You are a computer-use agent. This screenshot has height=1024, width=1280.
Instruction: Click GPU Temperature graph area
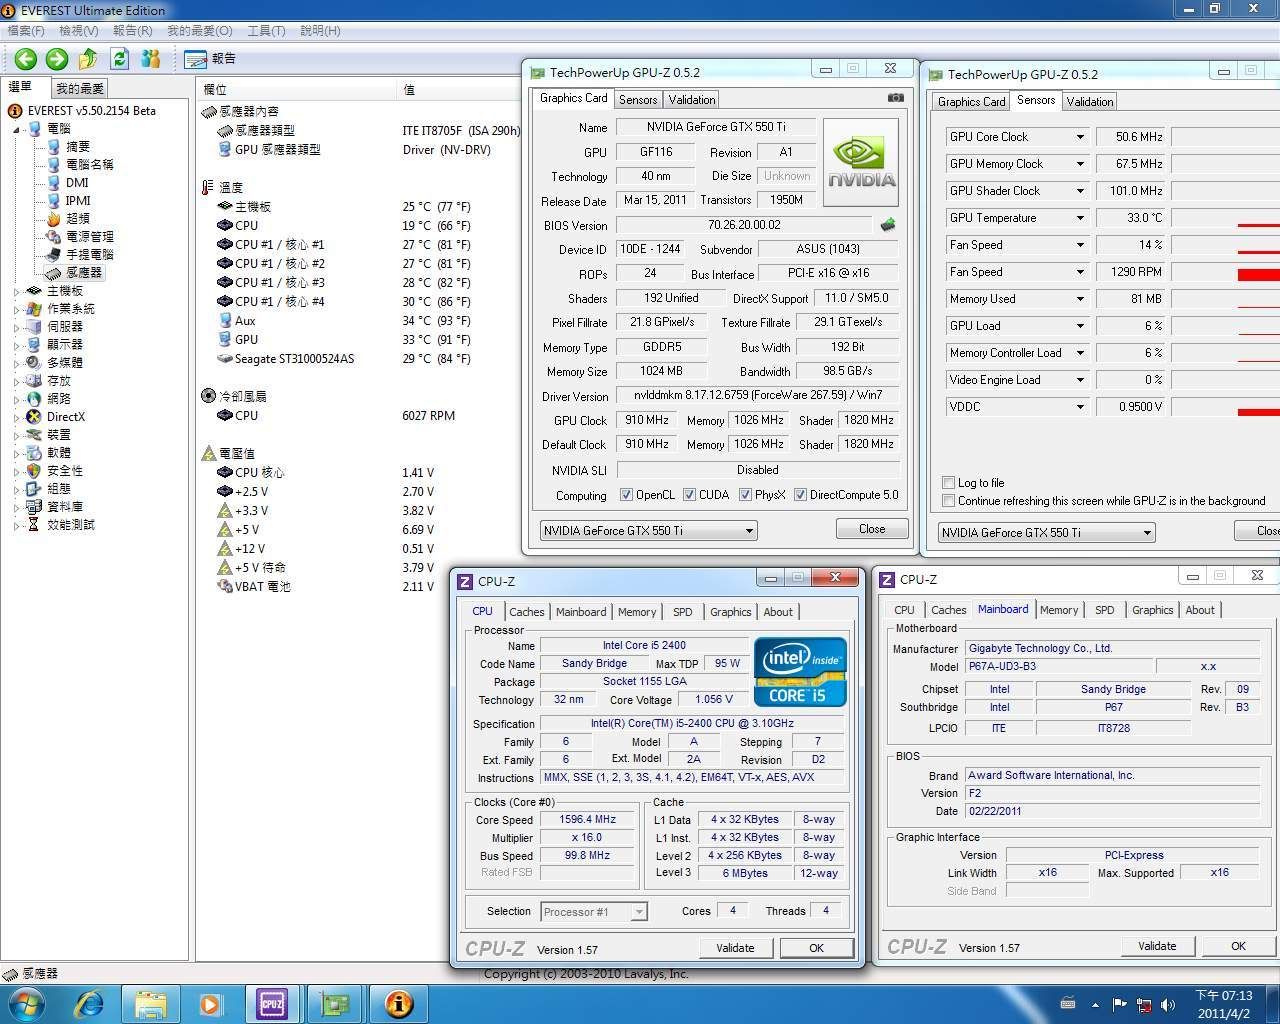click(1226, 218)
